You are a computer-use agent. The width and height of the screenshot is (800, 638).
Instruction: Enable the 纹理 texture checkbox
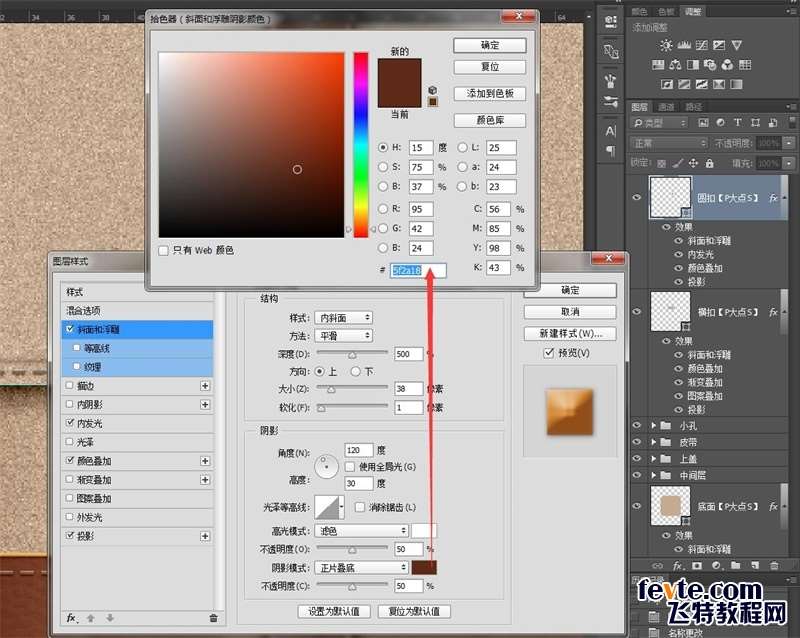coord(77,366)
